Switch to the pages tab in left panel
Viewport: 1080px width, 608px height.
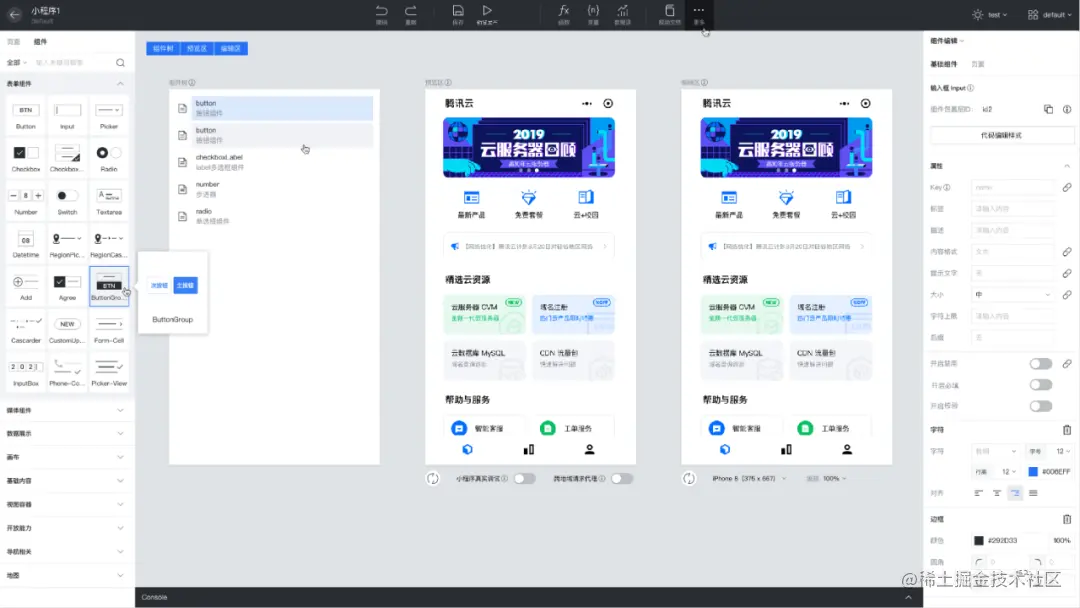click(14, 42)
